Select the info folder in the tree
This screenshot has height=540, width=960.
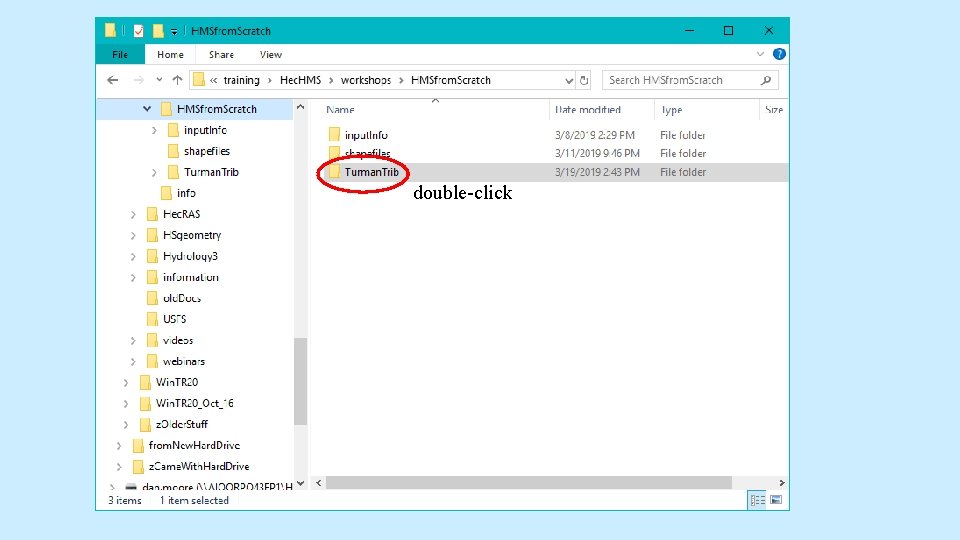coord(186,193)
